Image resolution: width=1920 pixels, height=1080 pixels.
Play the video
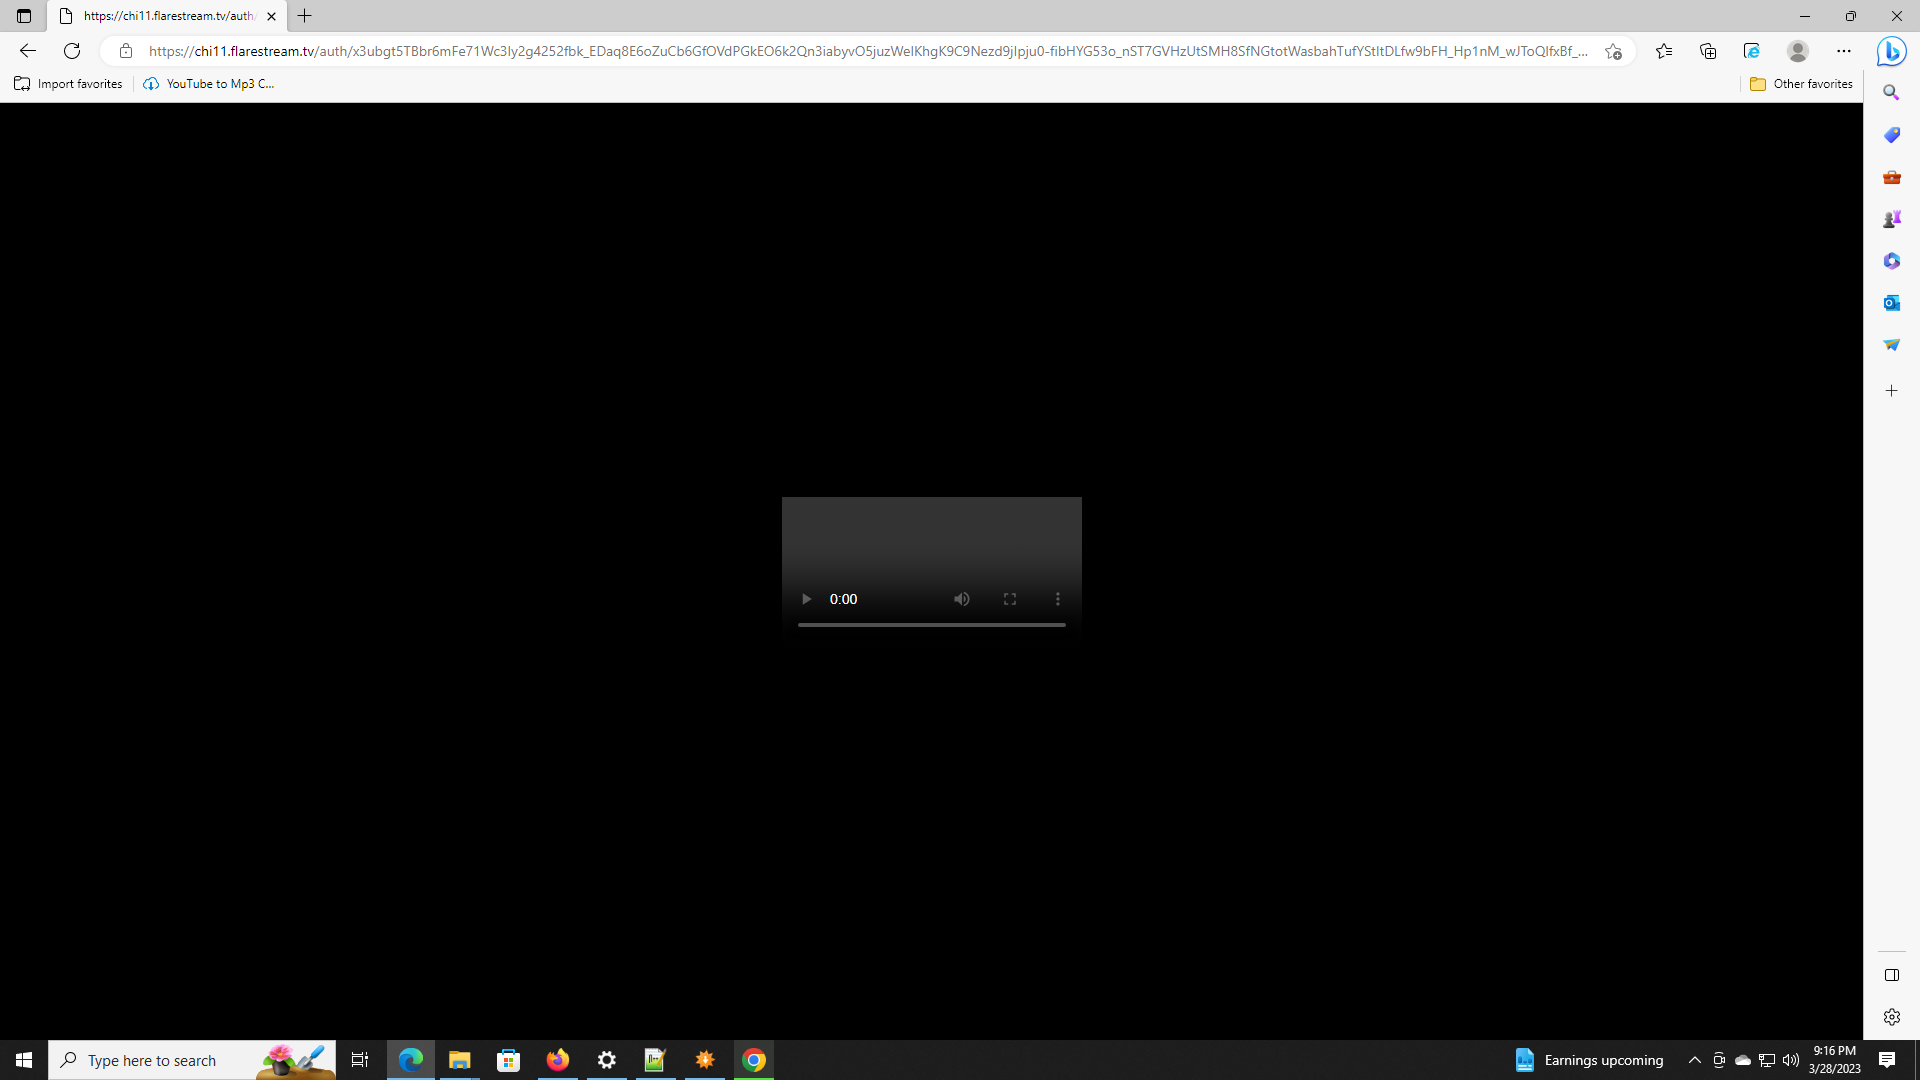pyautogui.click(x=806, y=599)
